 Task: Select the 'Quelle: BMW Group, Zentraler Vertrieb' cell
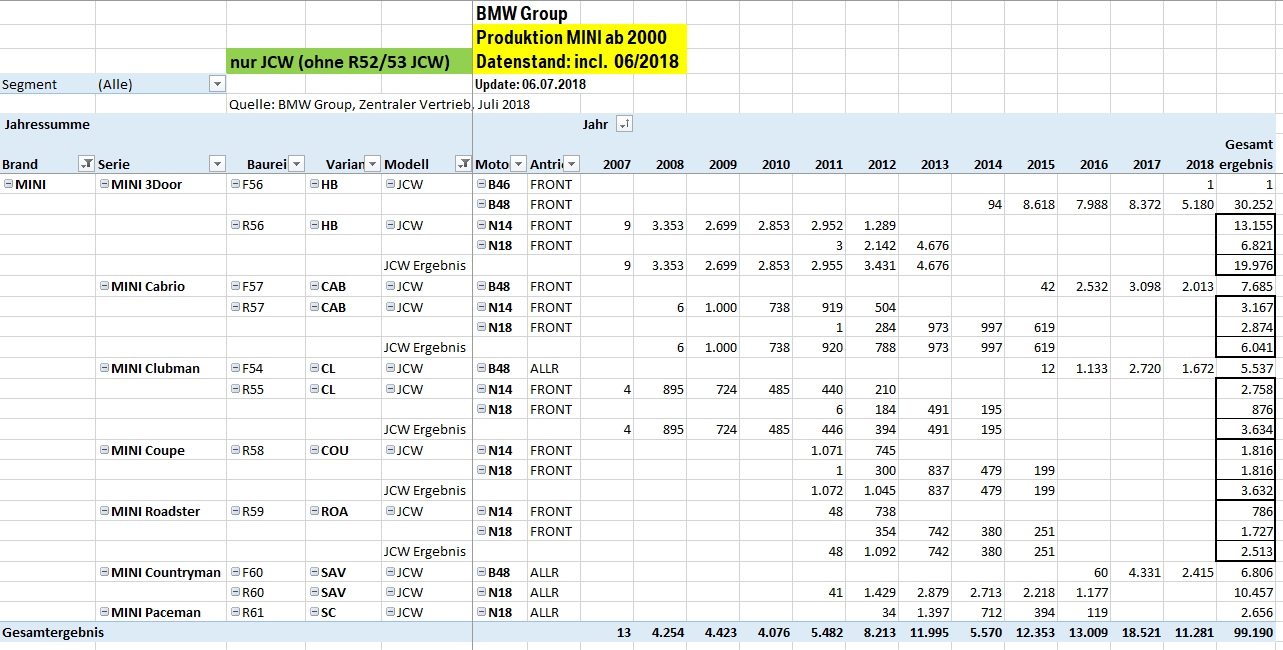[350, 104]
